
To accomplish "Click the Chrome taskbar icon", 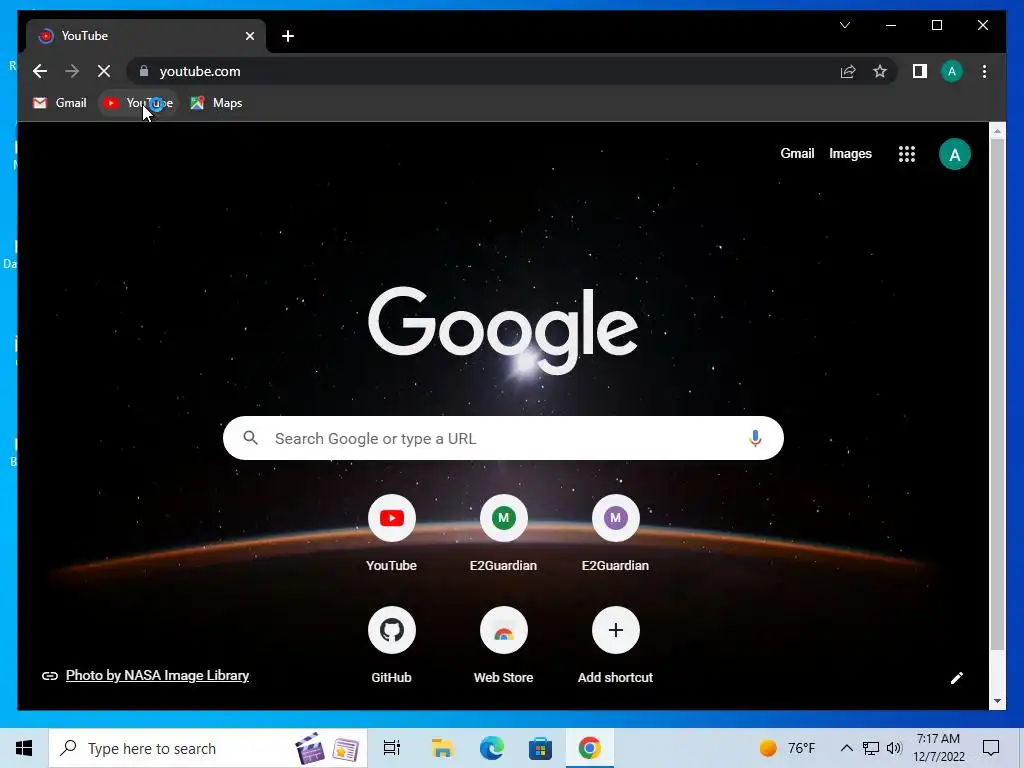I will [589, 748].
